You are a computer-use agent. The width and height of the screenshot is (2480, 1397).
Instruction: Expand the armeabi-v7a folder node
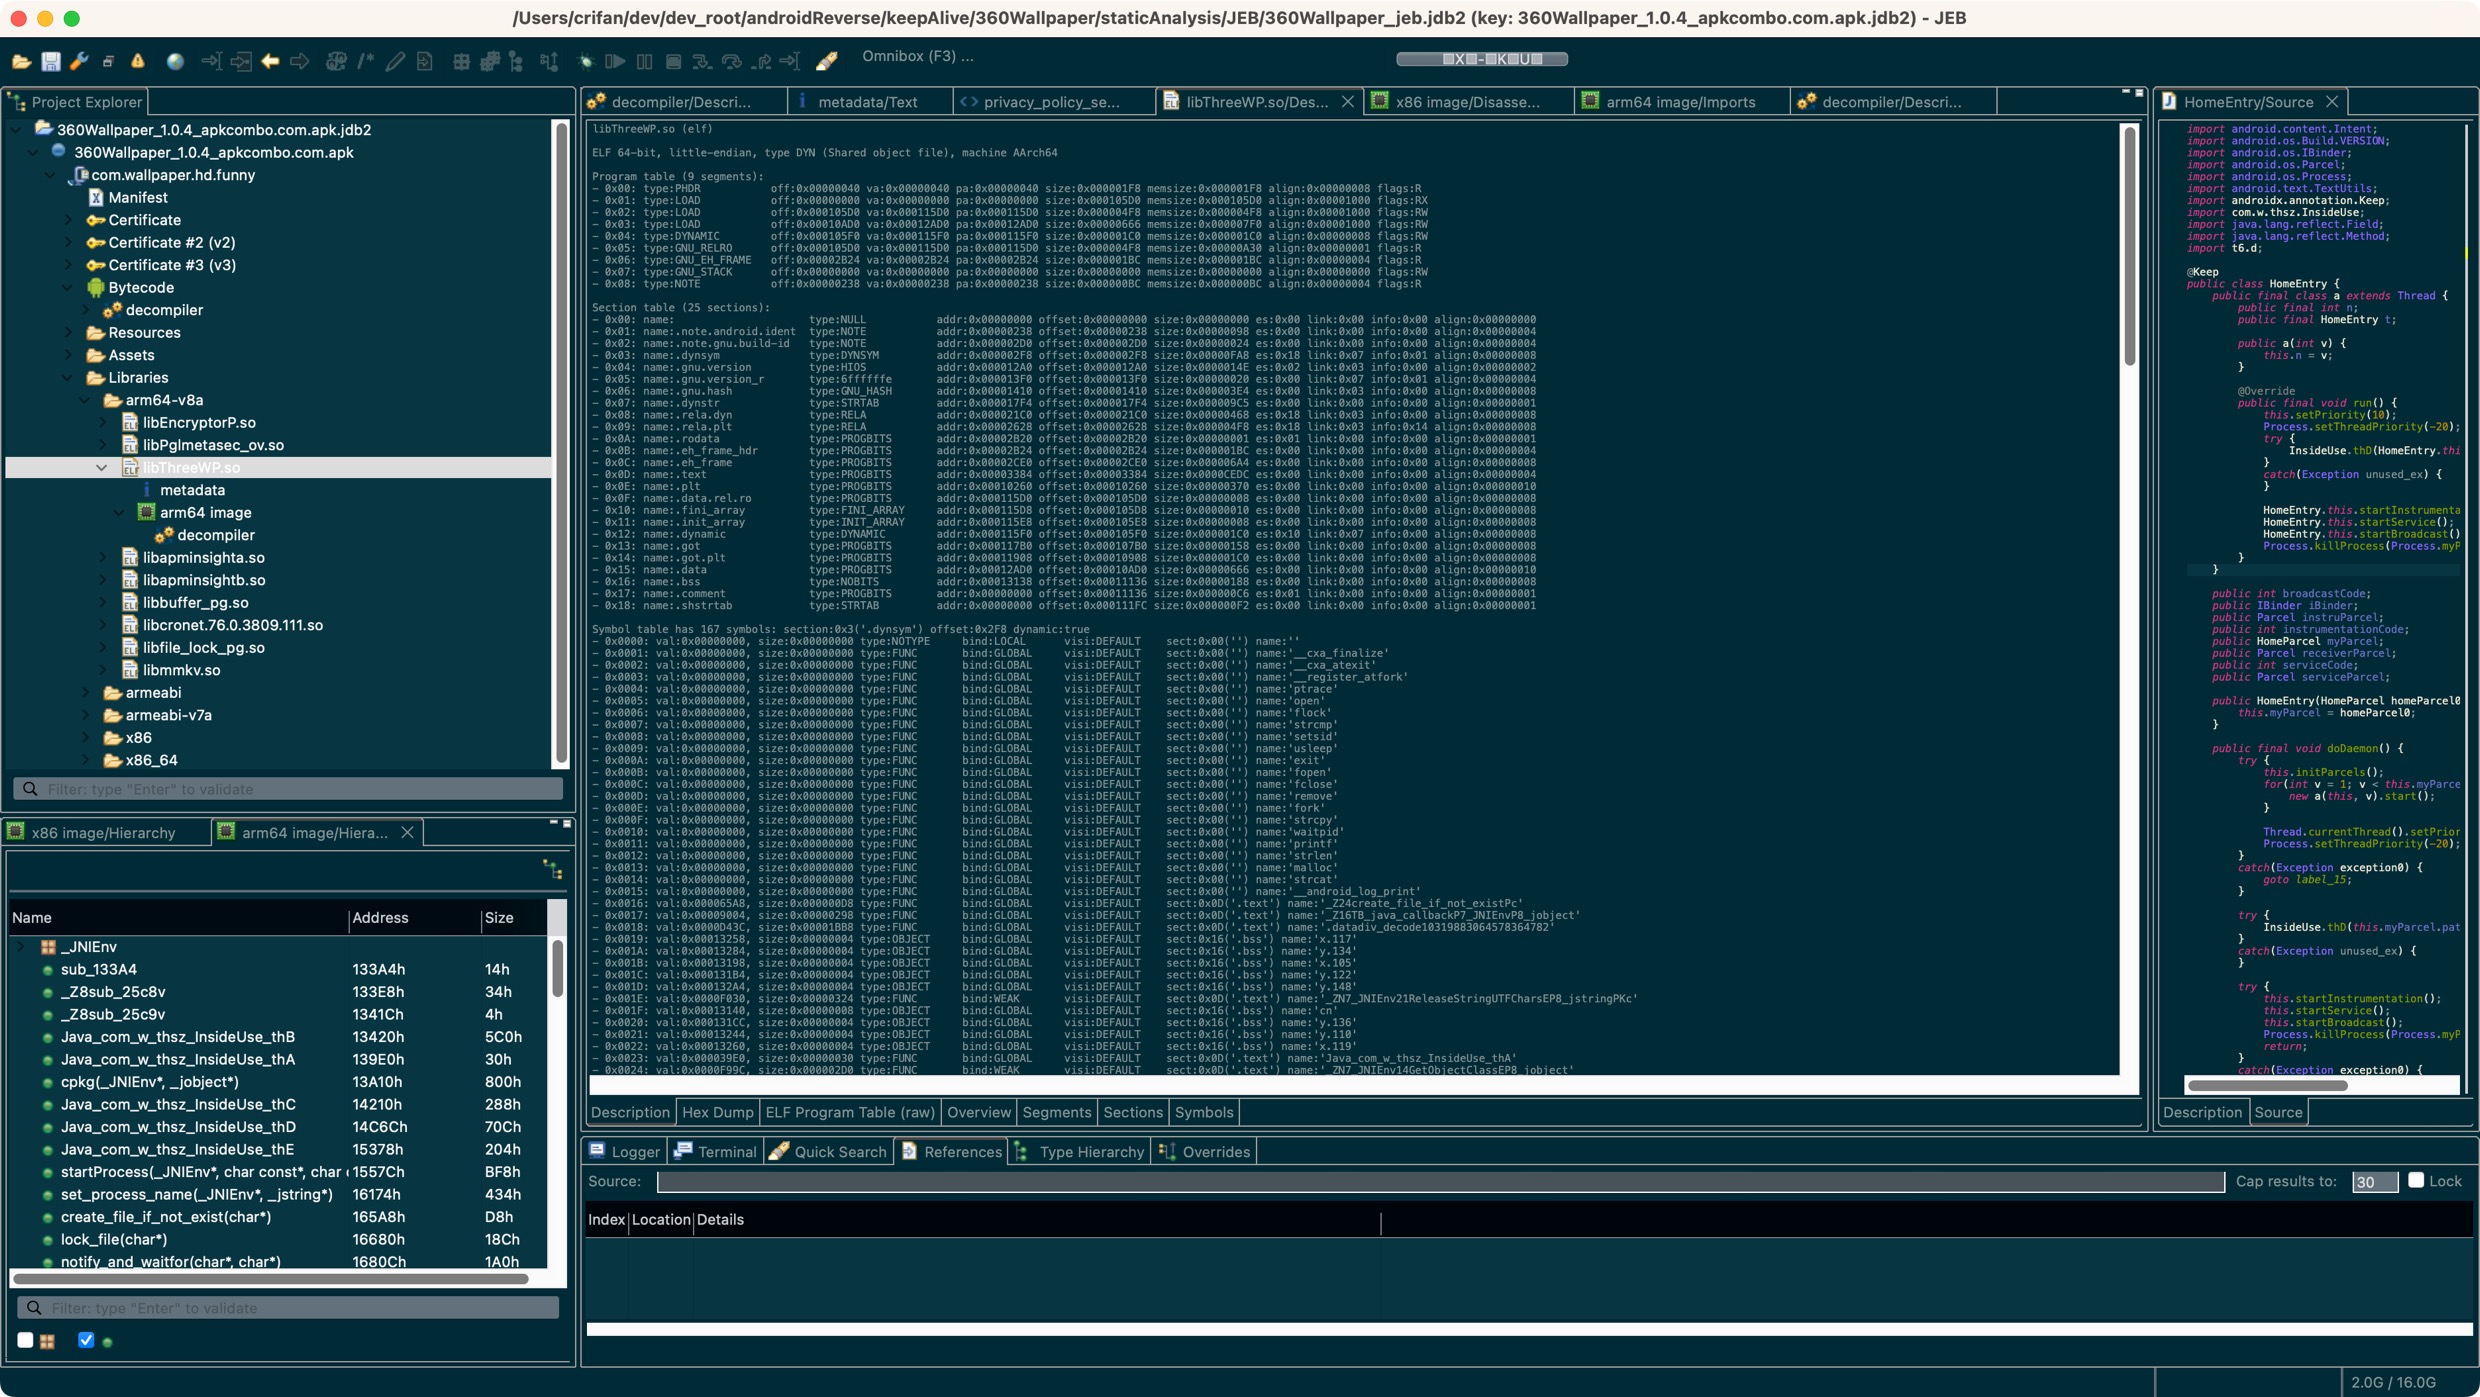point(85,715)
